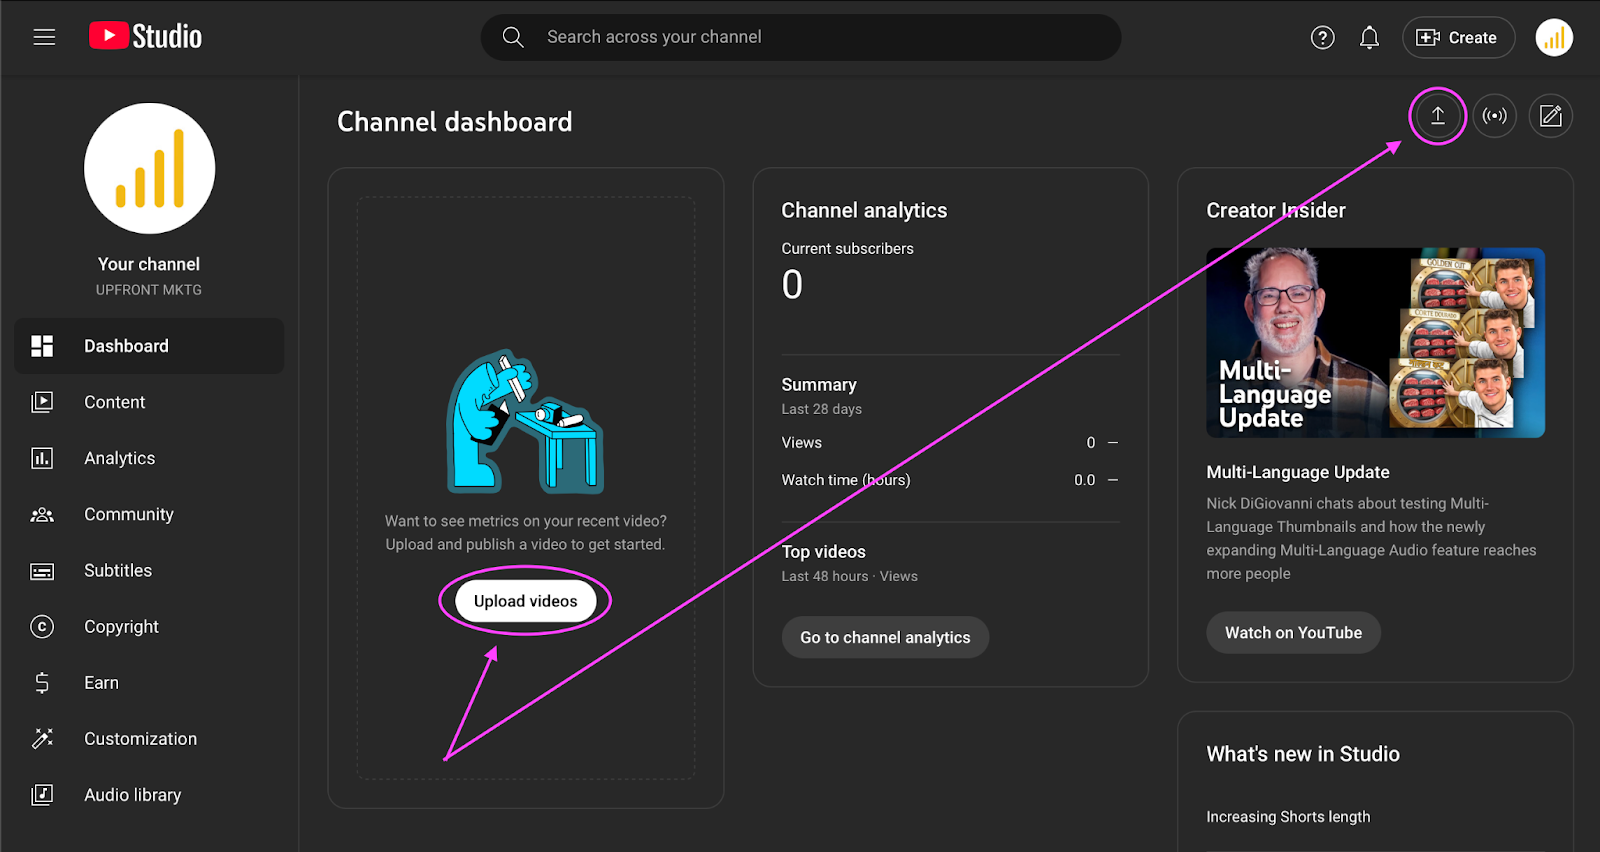
Task: Click the Top videos heading
Action: tap(824, 552)
